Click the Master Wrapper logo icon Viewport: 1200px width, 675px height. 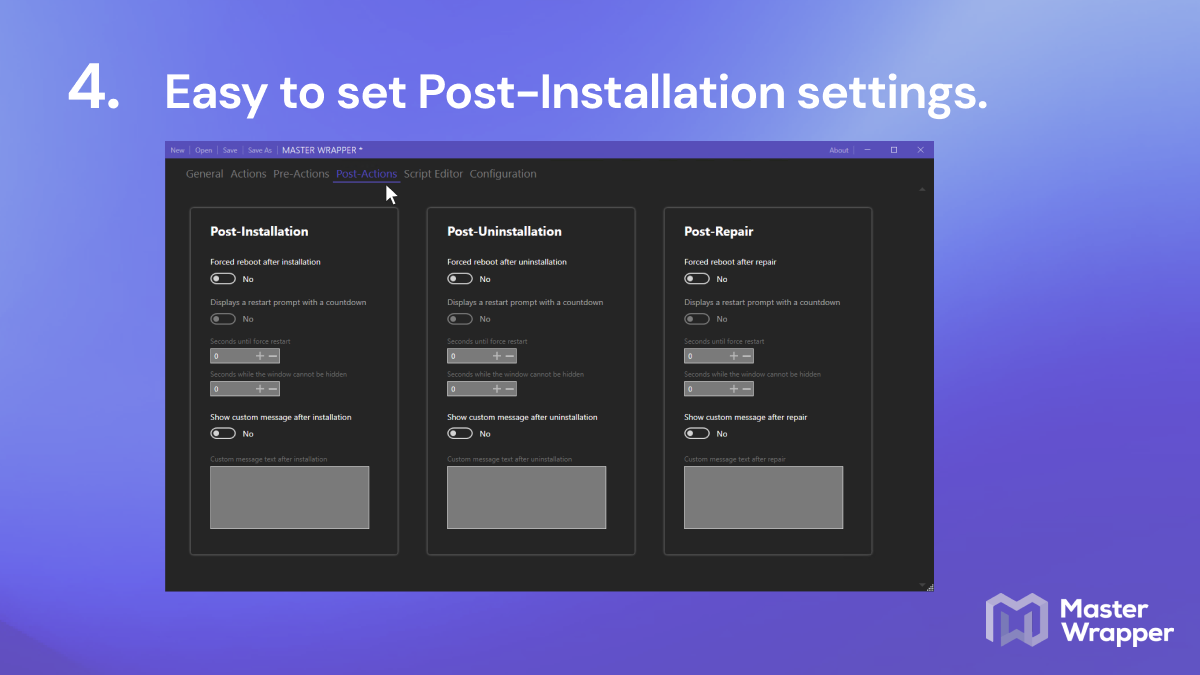[x=1017, y=620]
